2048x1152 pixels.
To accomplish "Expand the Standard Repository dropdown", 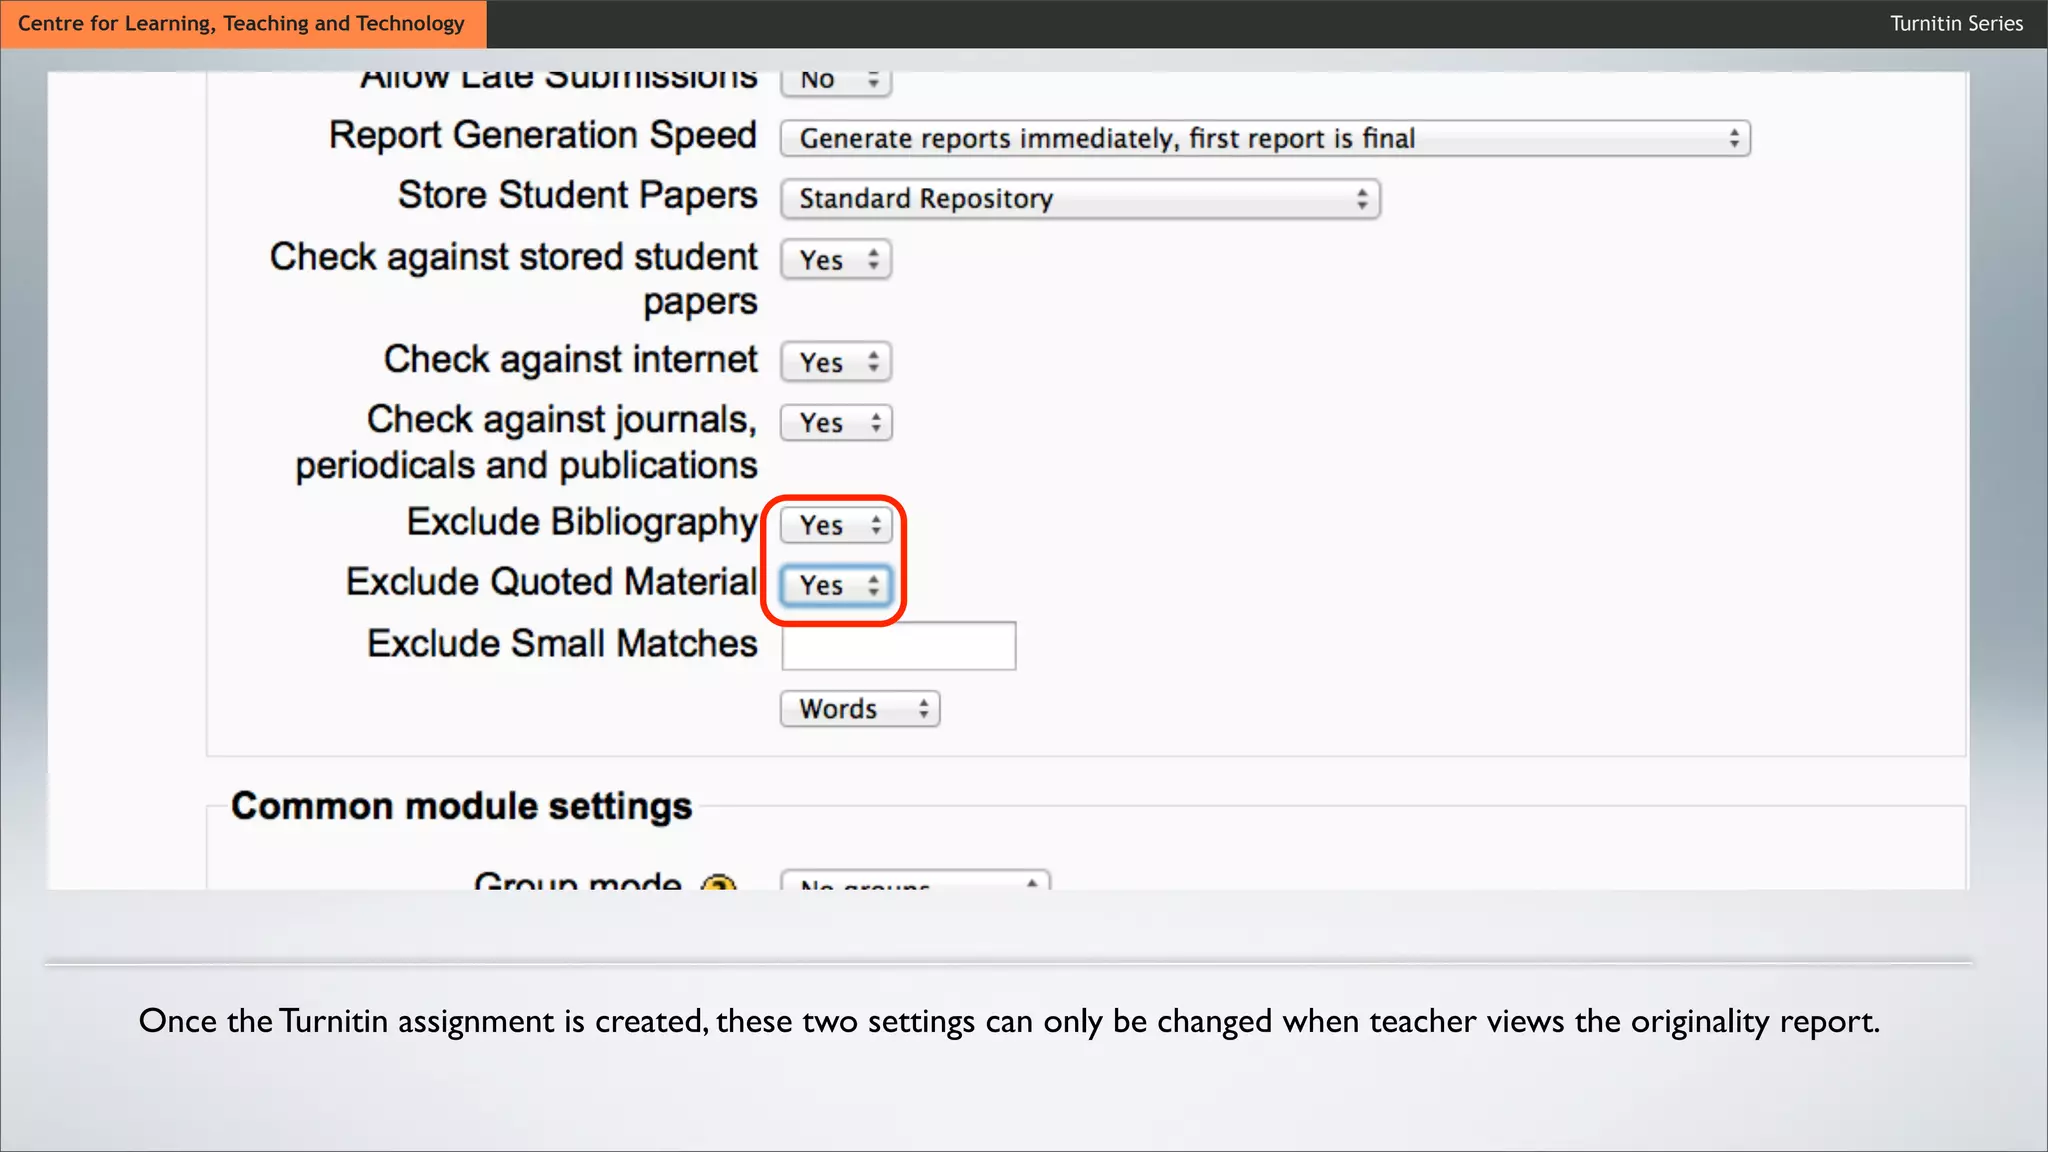I will pos(1079,199).
